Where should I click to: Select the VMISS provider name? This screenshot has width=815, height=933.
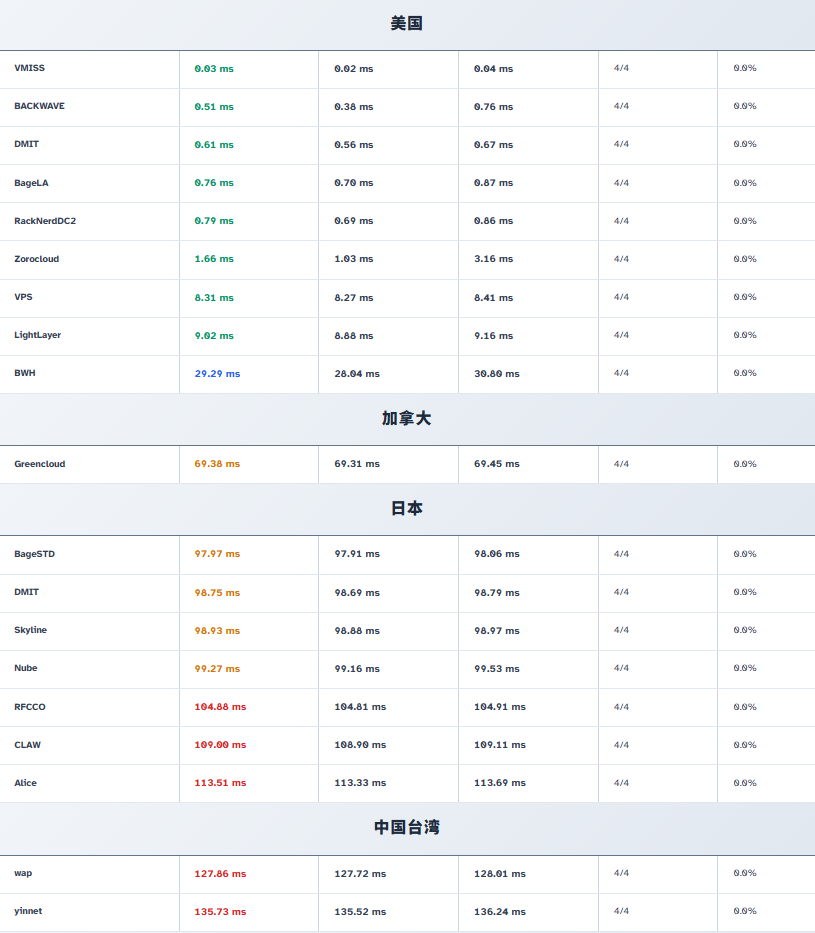pos(29,68)
